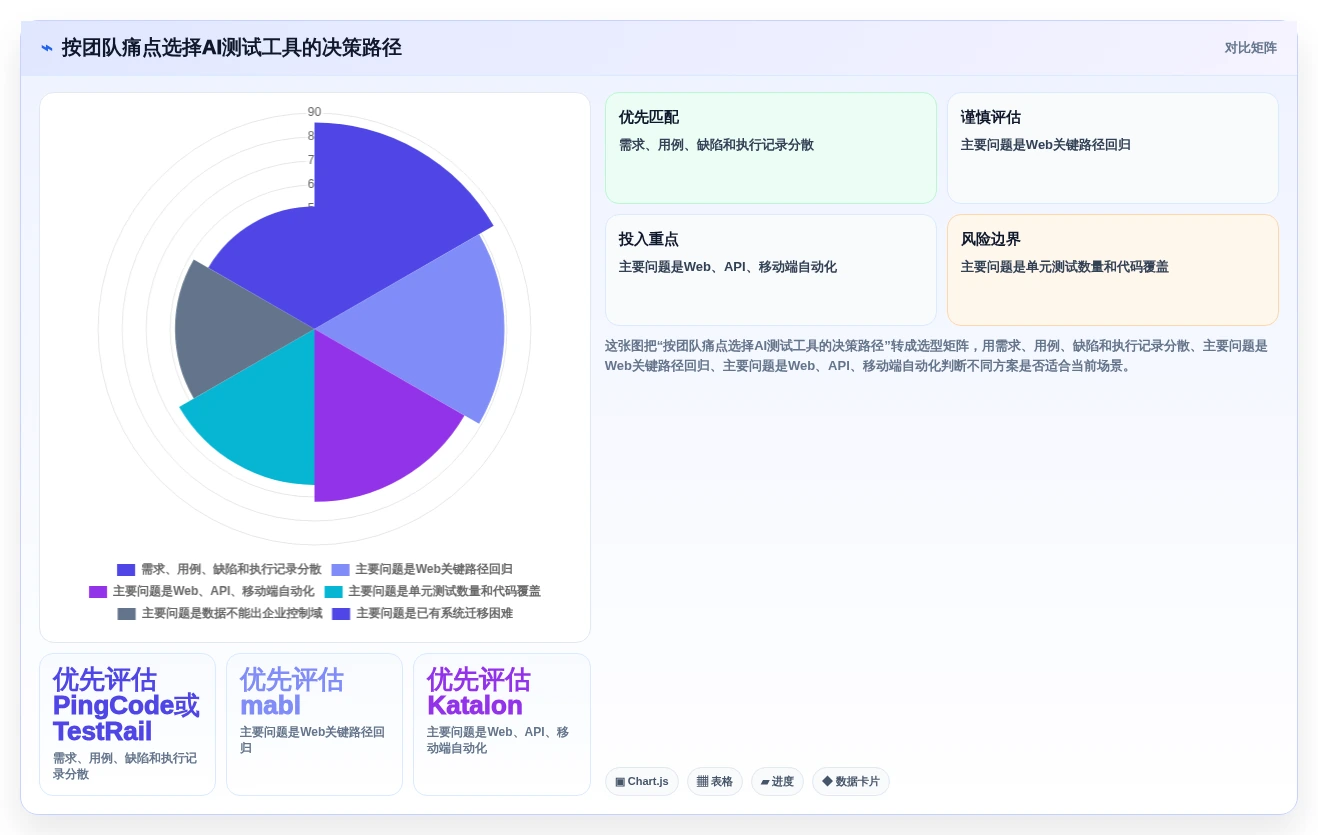The height and width of the screenshot is (835, 1318).
Task: Click the bar icon in 进度 chip
Action: pos(765,782)
